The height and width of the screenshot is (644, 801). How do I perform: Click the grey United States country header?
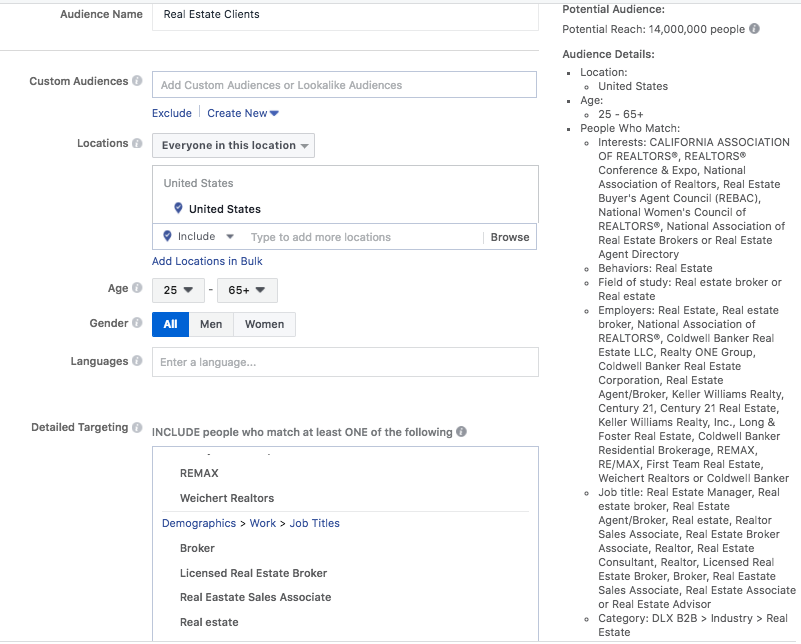pyautogui.click(x=198, y=183)
